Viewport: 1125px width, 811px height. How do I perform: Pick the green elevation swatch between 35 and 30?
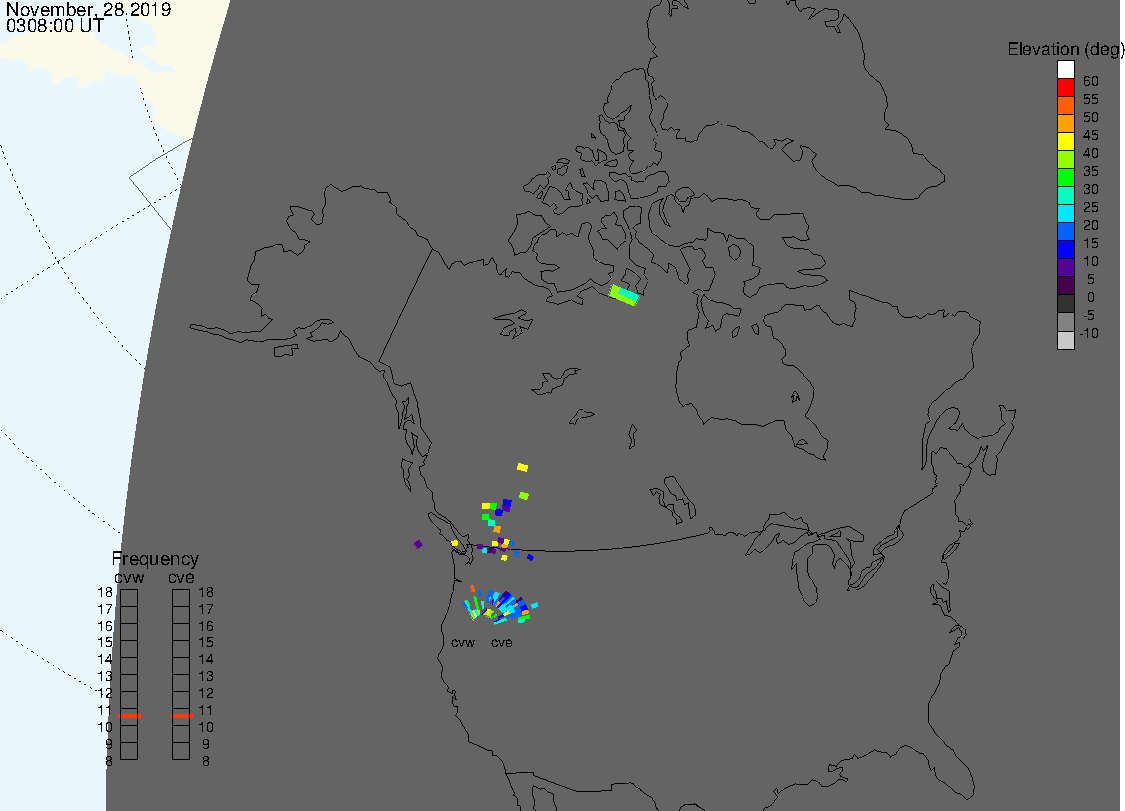point(1065,177)
